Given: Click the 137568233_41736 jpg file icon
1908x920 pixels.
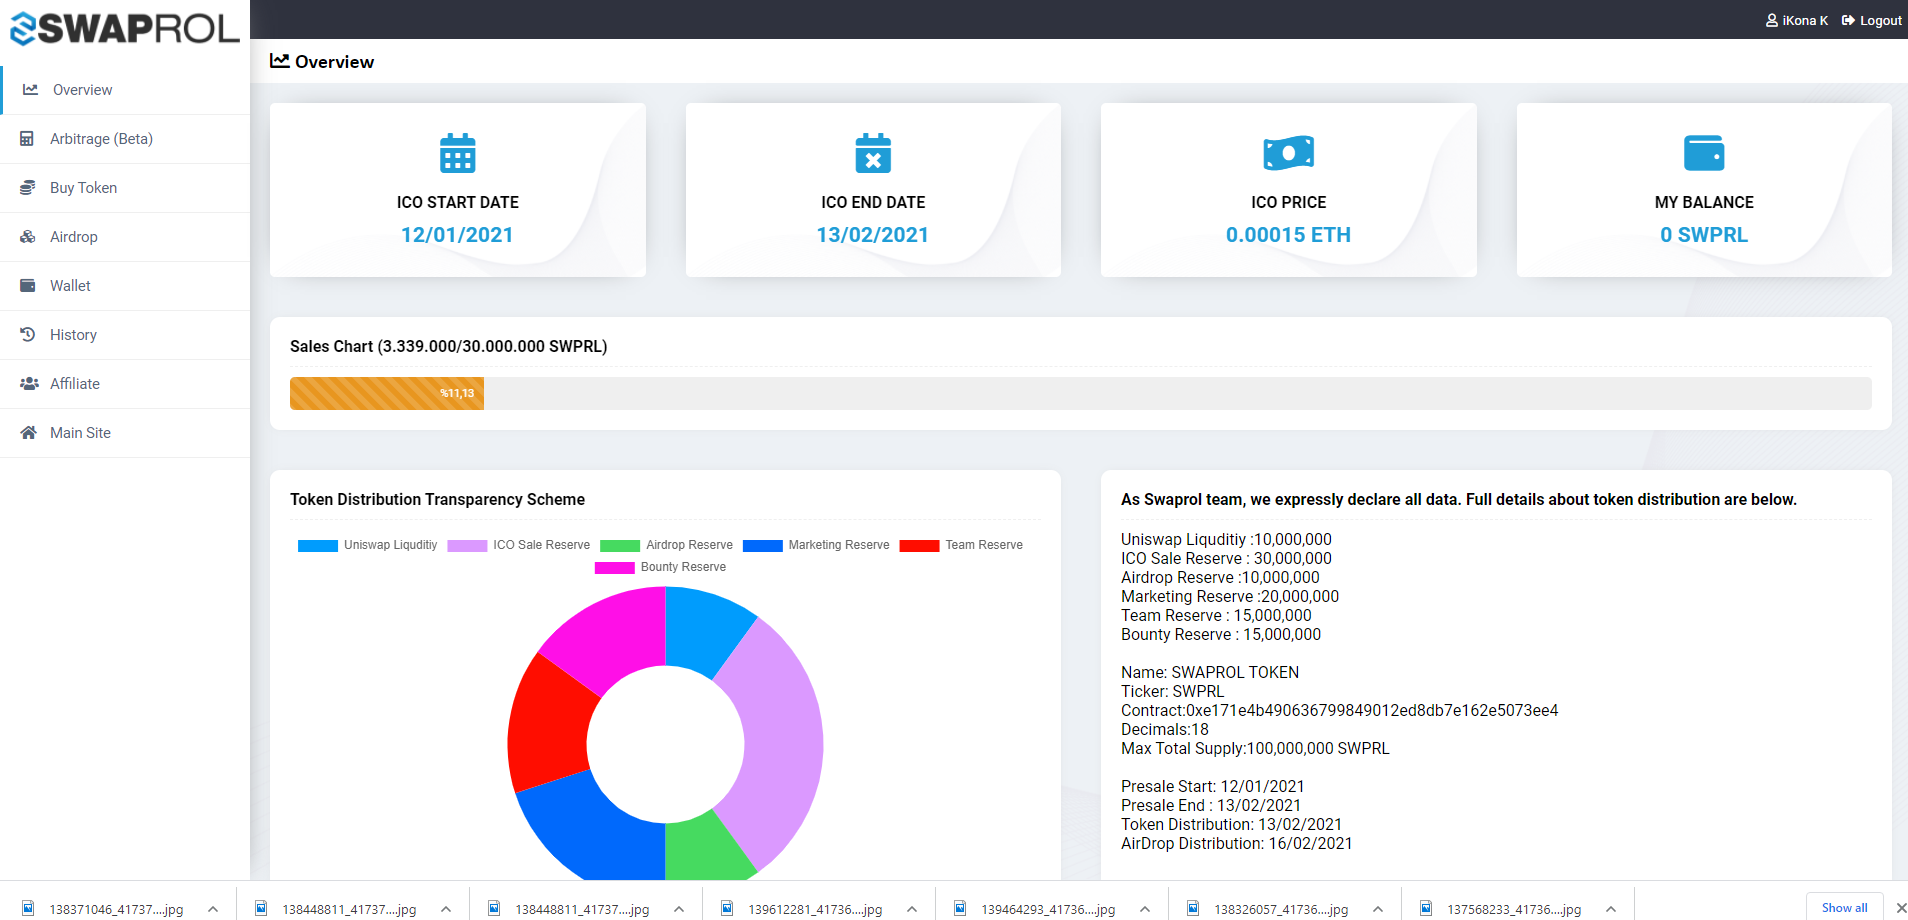Looking at the screenshot, I should click(x=1426, y=908).
